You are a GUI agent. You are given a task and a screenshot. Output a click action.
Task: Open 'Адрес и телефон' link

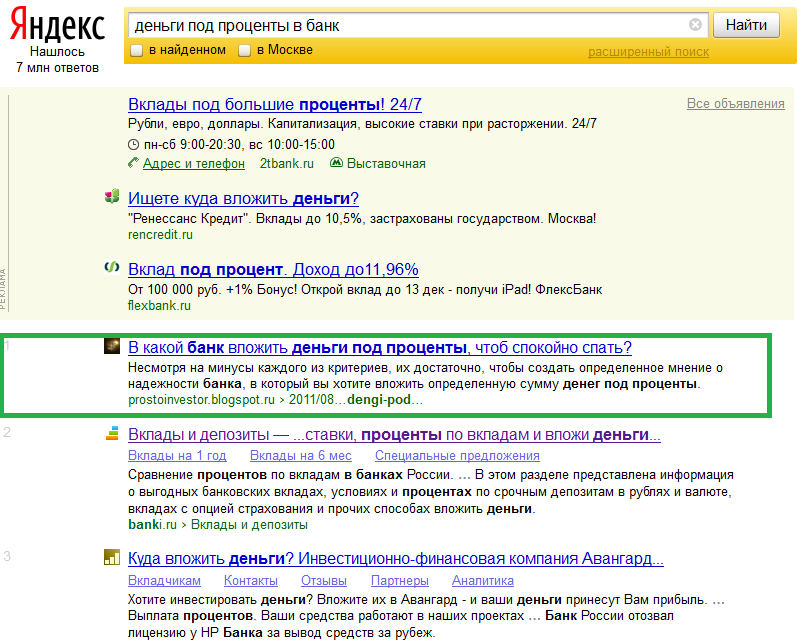coord(194,164)
